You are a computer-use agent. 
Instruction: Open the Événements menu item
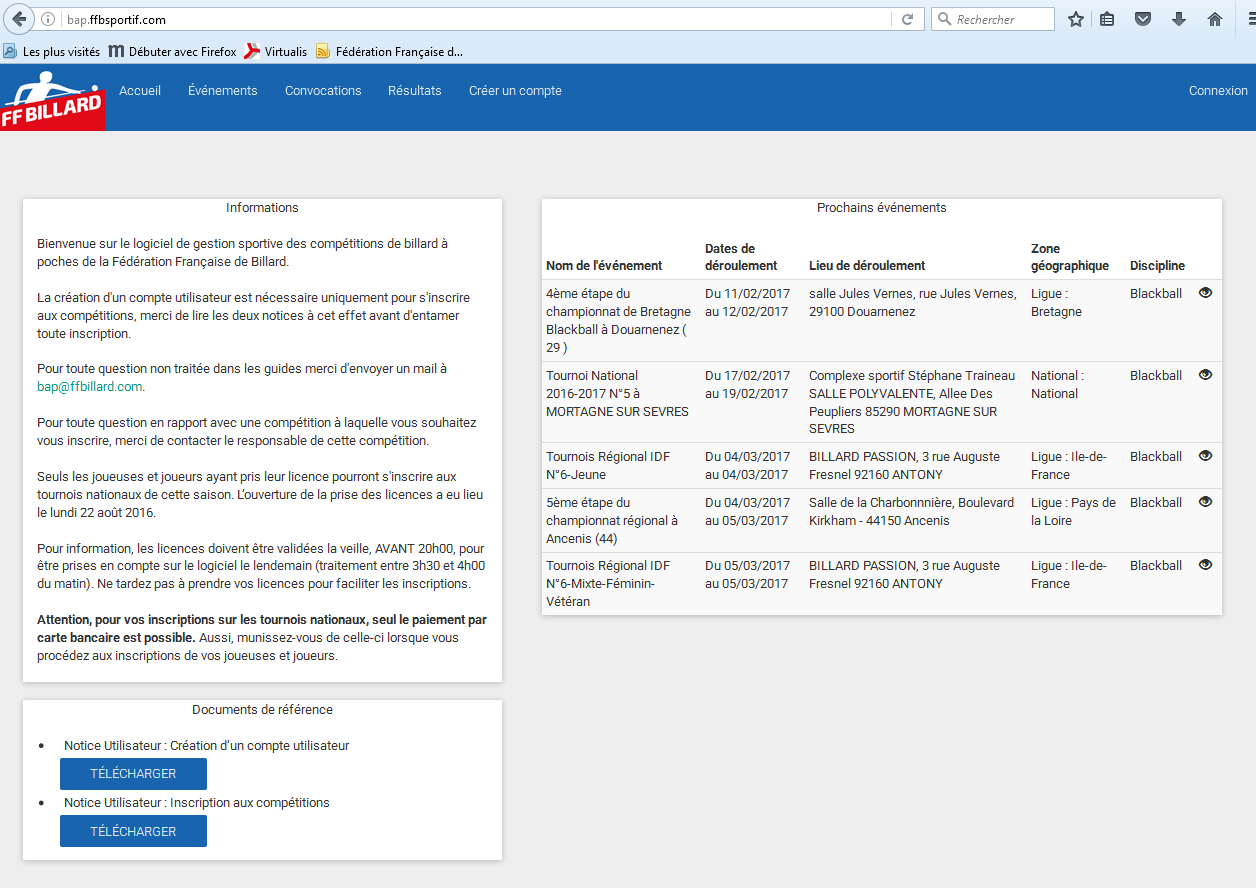(222, 91)
